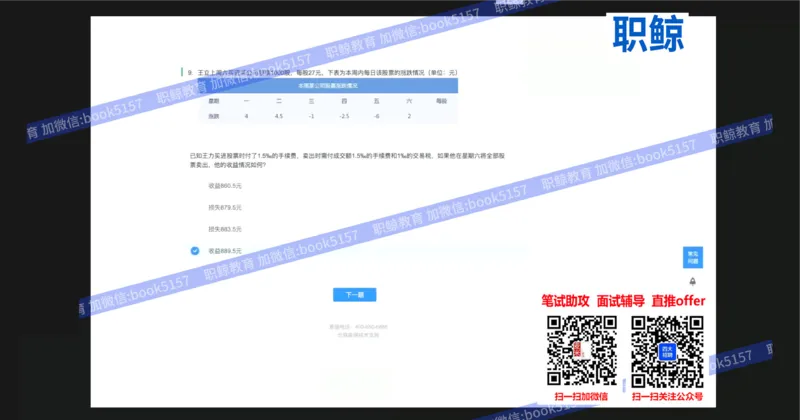The width and height of the screenshot is (800, 420).
Task: Click the QR code labeled 扫一扫加微信
Action: coord(582,351)
